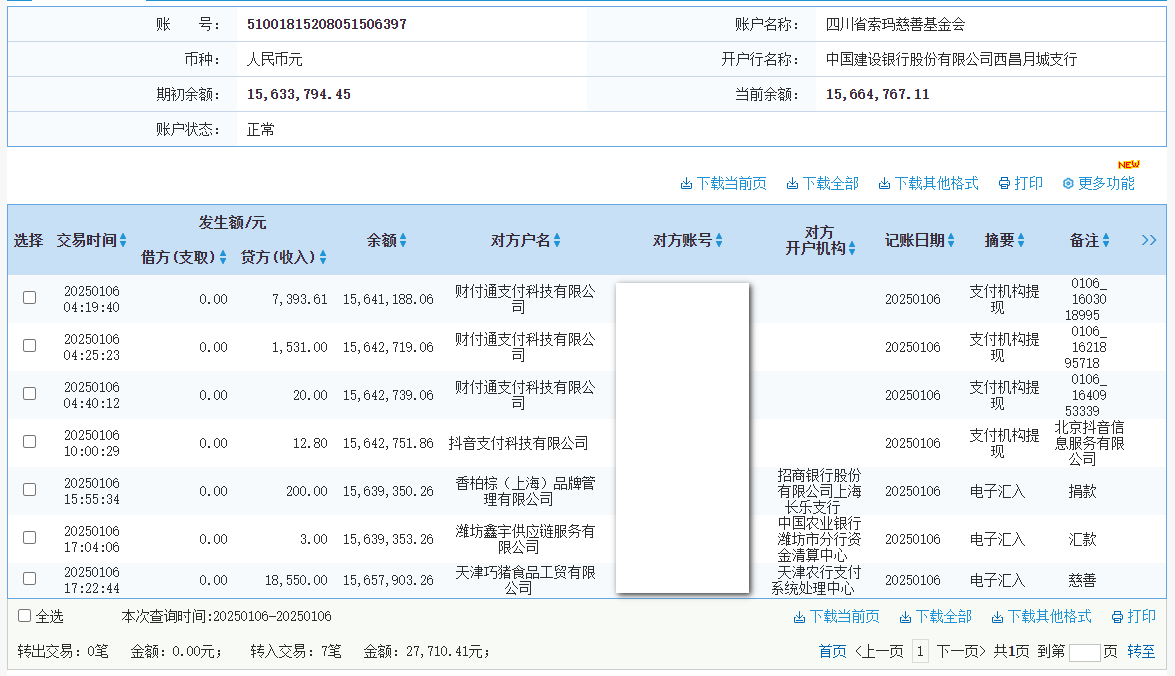
Task: Sort by 余额 column arrows
Action: coord(403,241)
